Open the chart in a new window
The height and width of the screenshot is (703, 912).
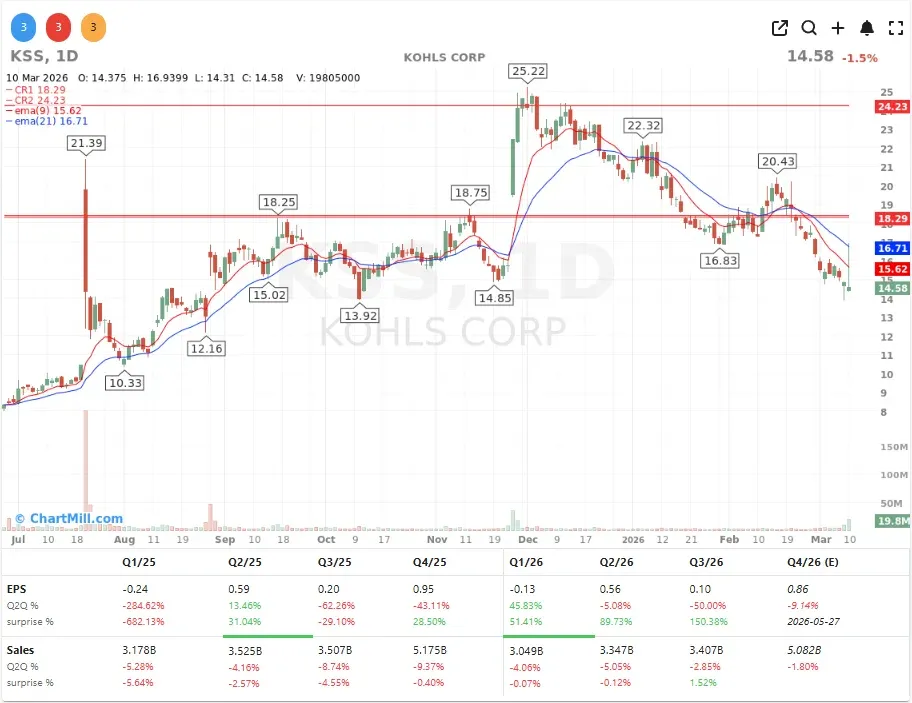point(780,28)
